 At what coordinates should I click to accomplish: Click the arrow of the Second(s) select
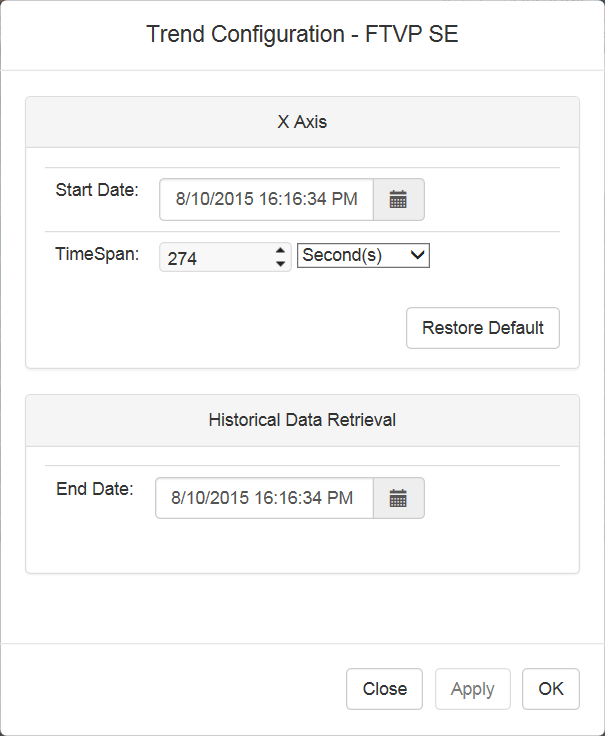418,256
